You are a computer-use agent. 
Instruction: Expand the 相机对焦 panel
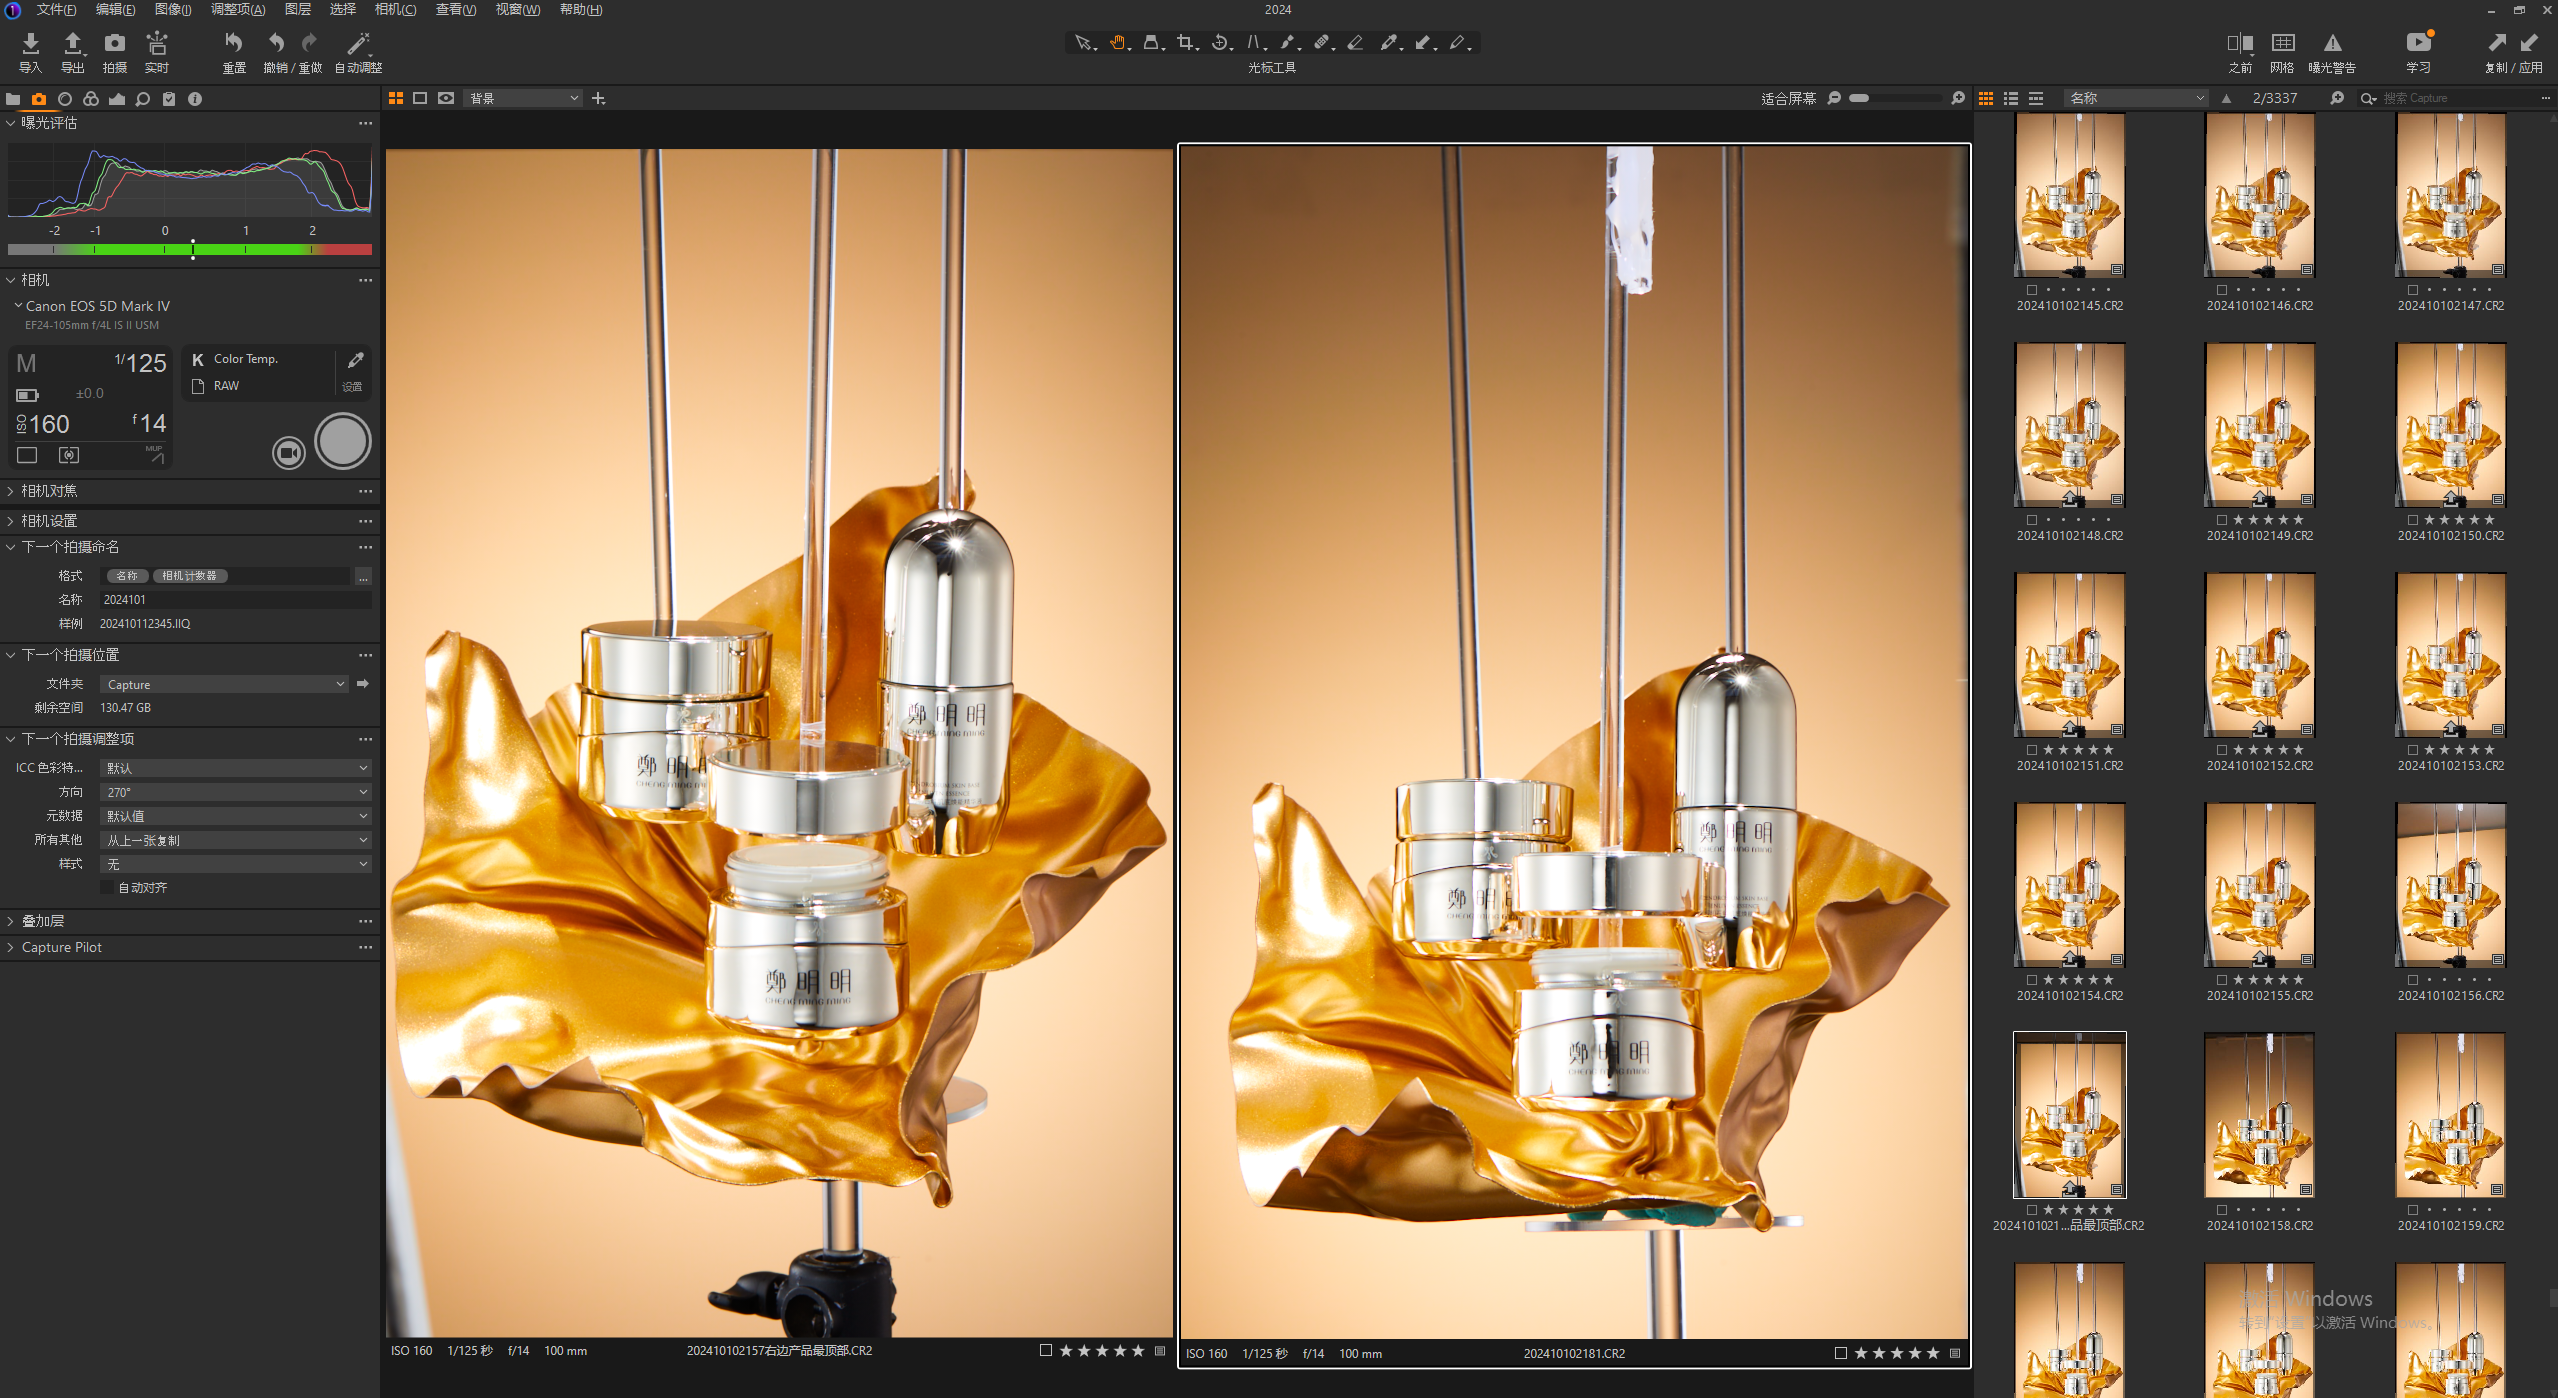[x=11, y=491]
